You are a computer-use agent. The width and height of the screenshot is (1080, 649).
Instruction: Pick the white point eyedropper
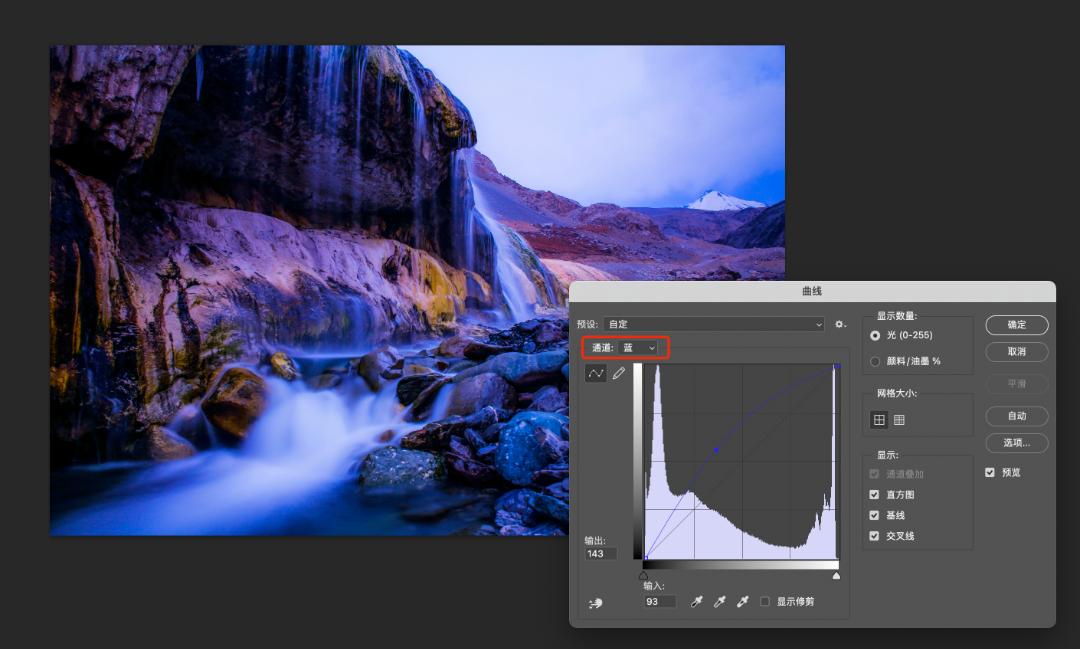(742, 602)
